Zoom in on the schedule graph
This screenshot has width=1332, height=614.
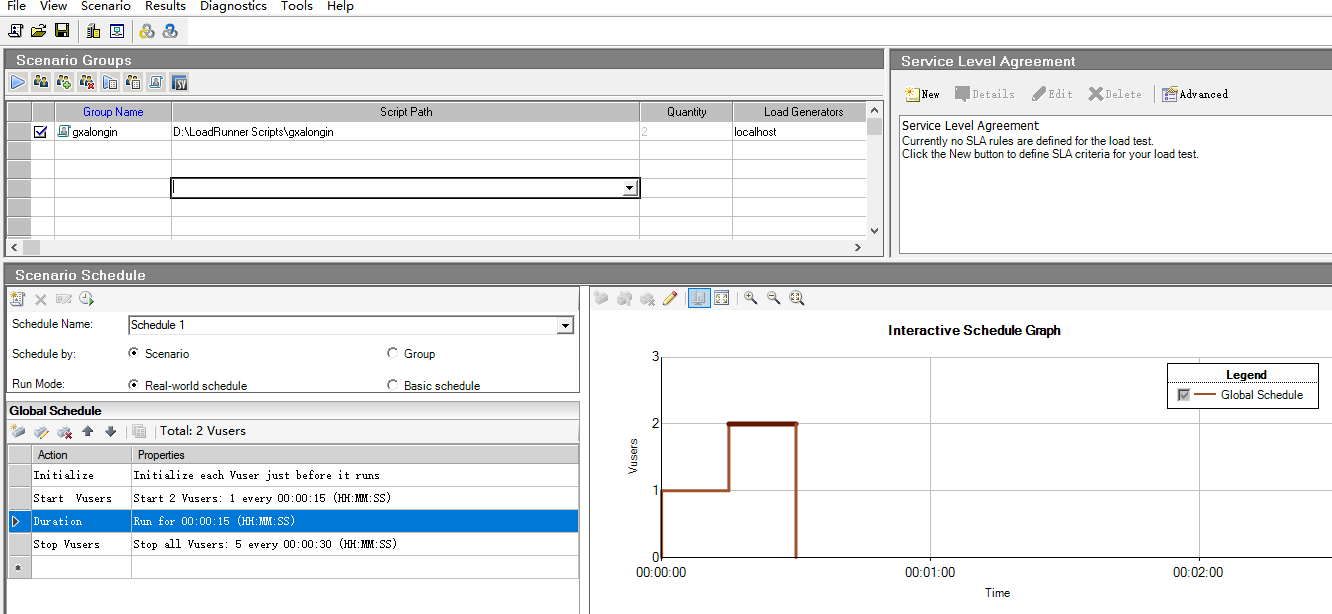click(750, 298)
